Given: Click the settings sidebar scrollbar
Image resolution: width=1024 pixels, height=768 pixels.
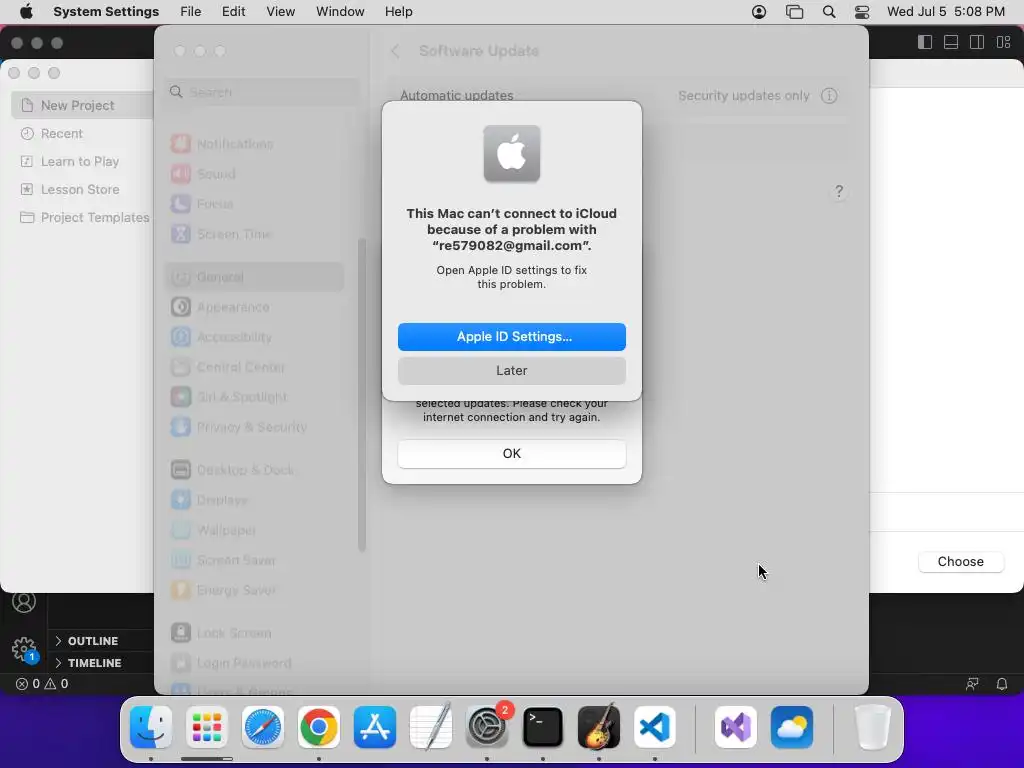Looking at the screenshot, I should 362,395.
